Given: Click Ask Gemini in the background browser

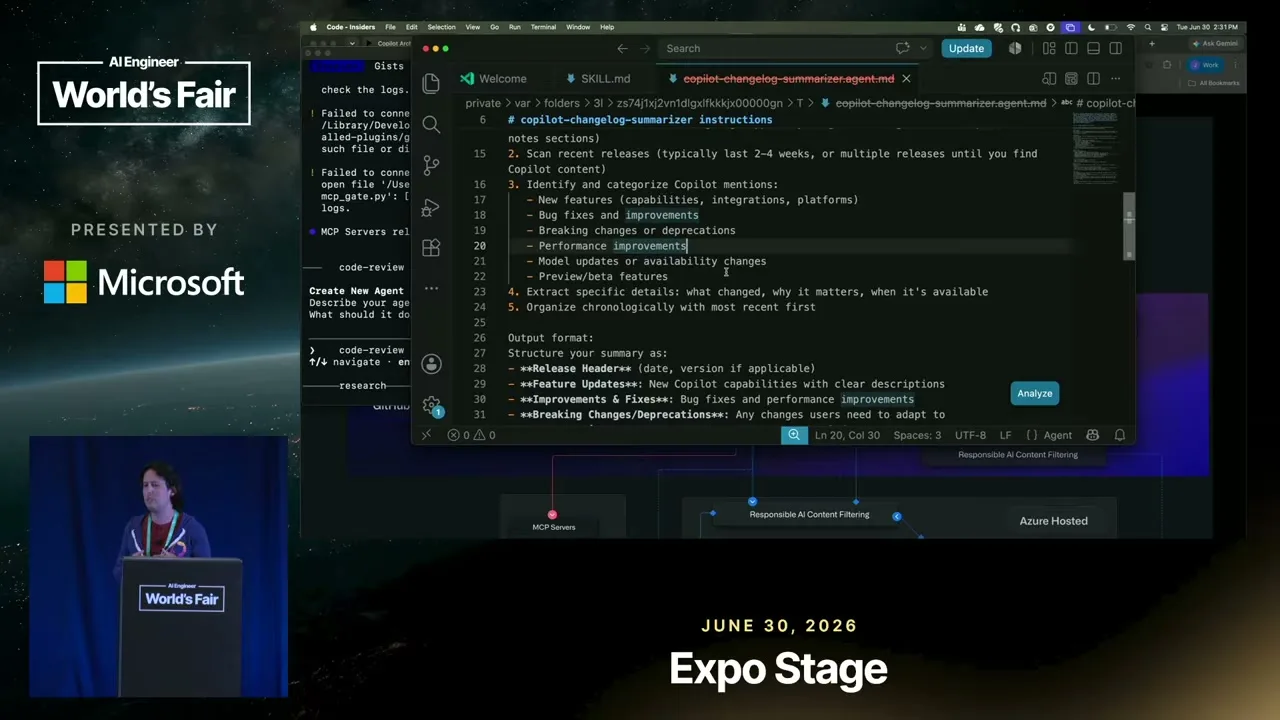Looking at the screenshot, I should click(x=1213, y=43).
